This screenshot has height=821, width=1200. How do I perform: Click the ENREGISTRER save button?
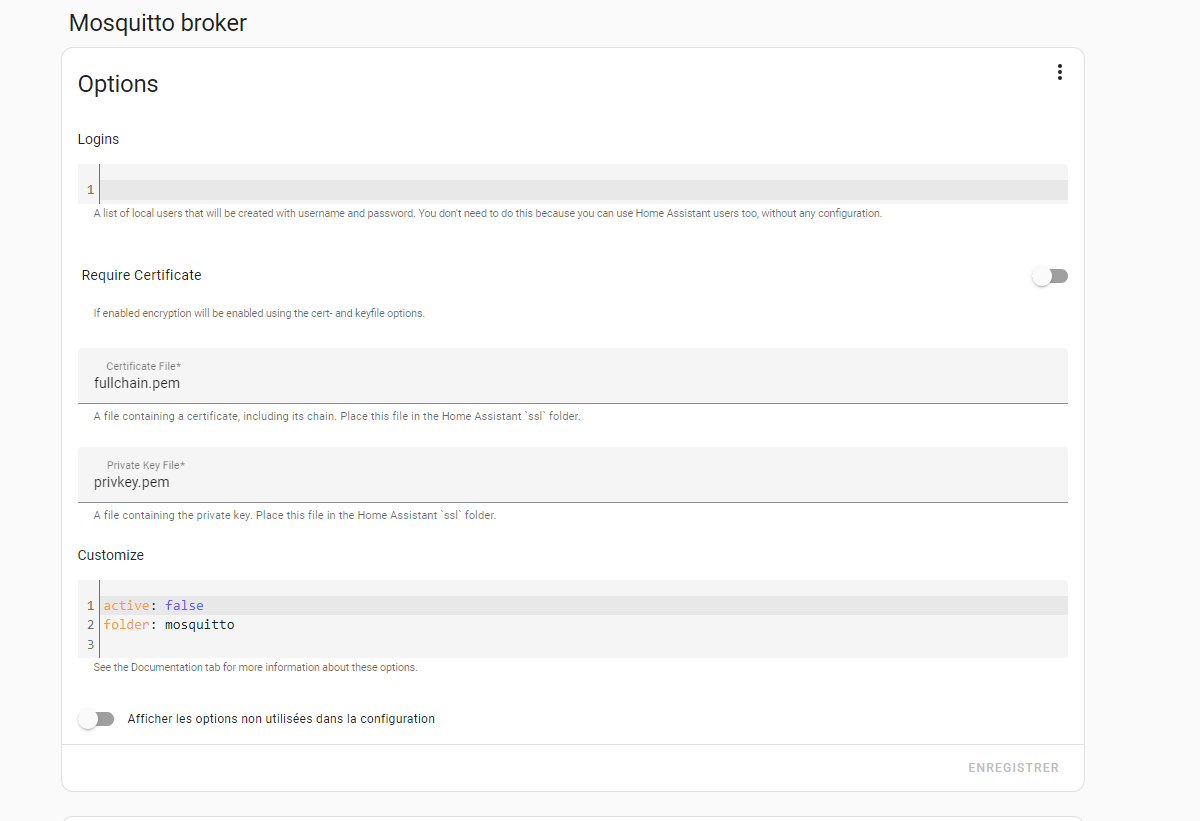1013,768
